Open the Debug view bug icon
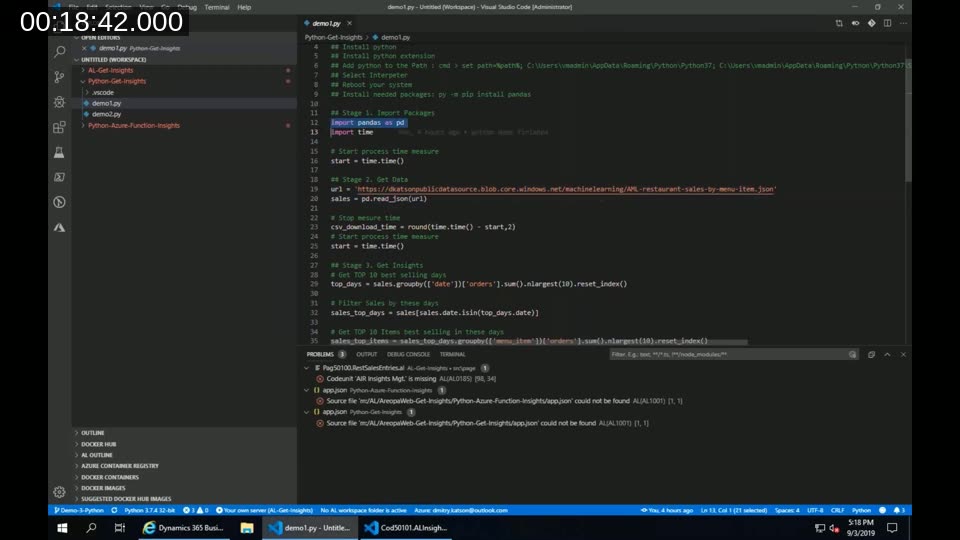Screen dimensions: 960x540 coord(59,102)
